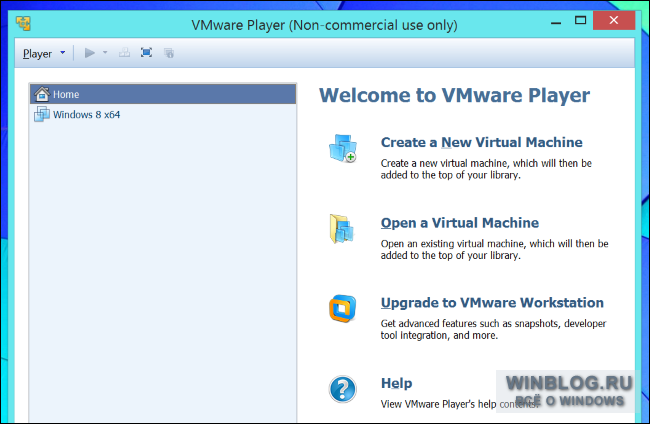Click the Open a Virtual Machine link
Screen dimensions: 650x424
tap(460, 223)
